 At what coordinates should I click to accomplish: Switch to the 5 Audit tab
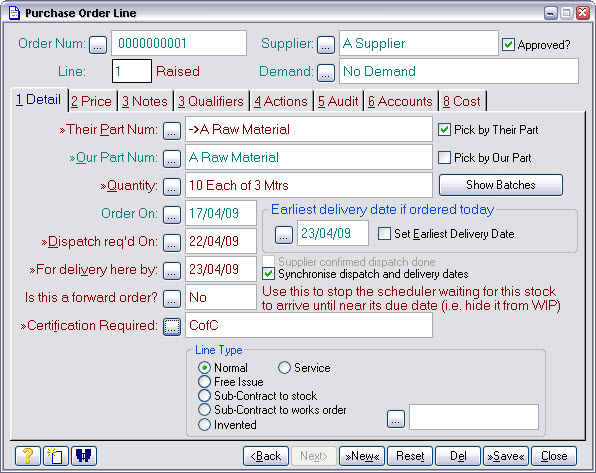pyautogui.click(x=338, y=102)
